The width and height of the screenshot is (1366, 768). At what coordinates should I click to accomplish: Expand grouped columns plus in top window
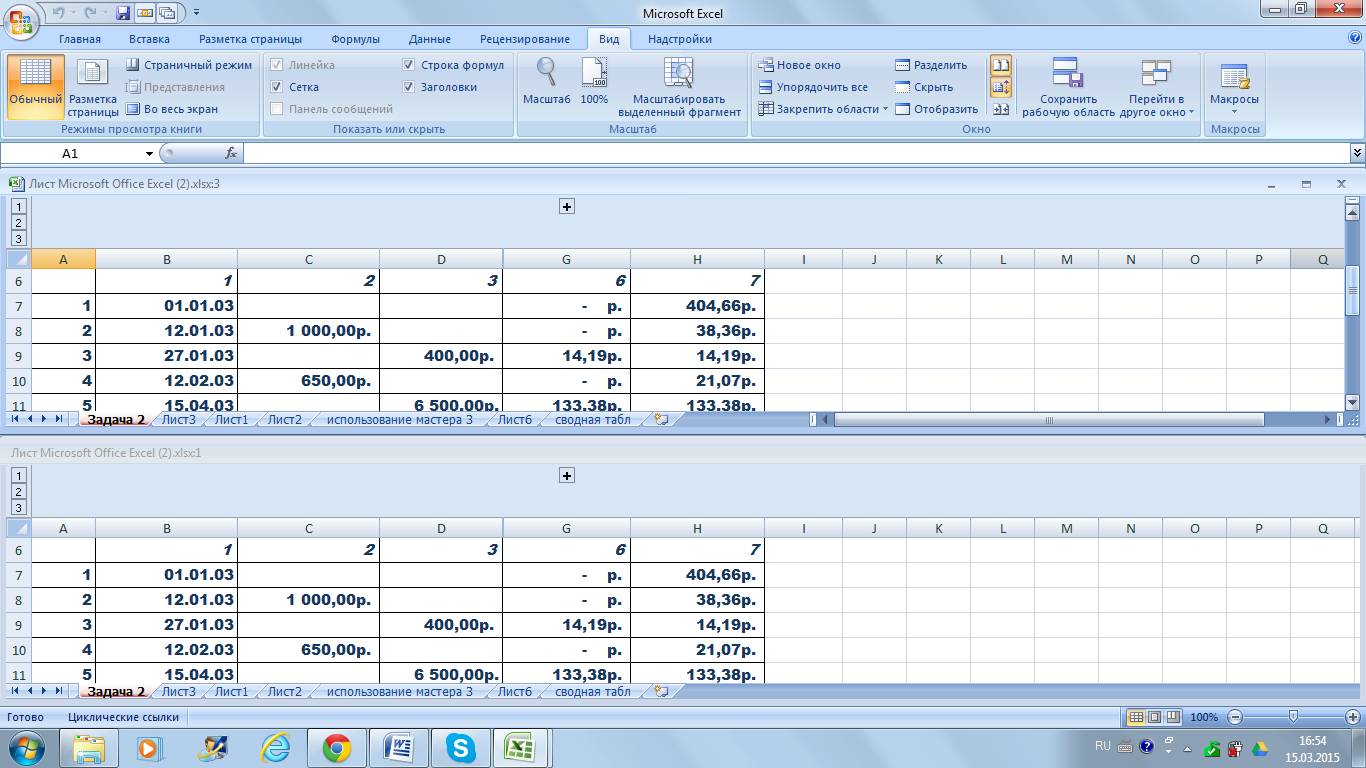(x=567, y=206)
